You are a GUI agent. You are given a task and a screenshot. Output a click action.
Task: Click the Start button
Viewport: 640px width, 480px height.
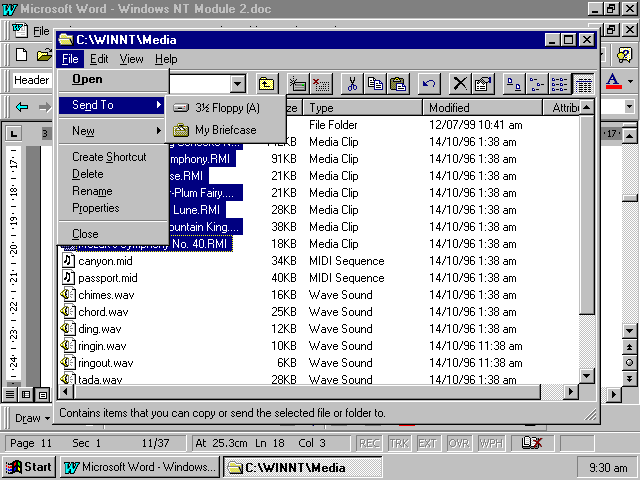[x=28, y=467]
